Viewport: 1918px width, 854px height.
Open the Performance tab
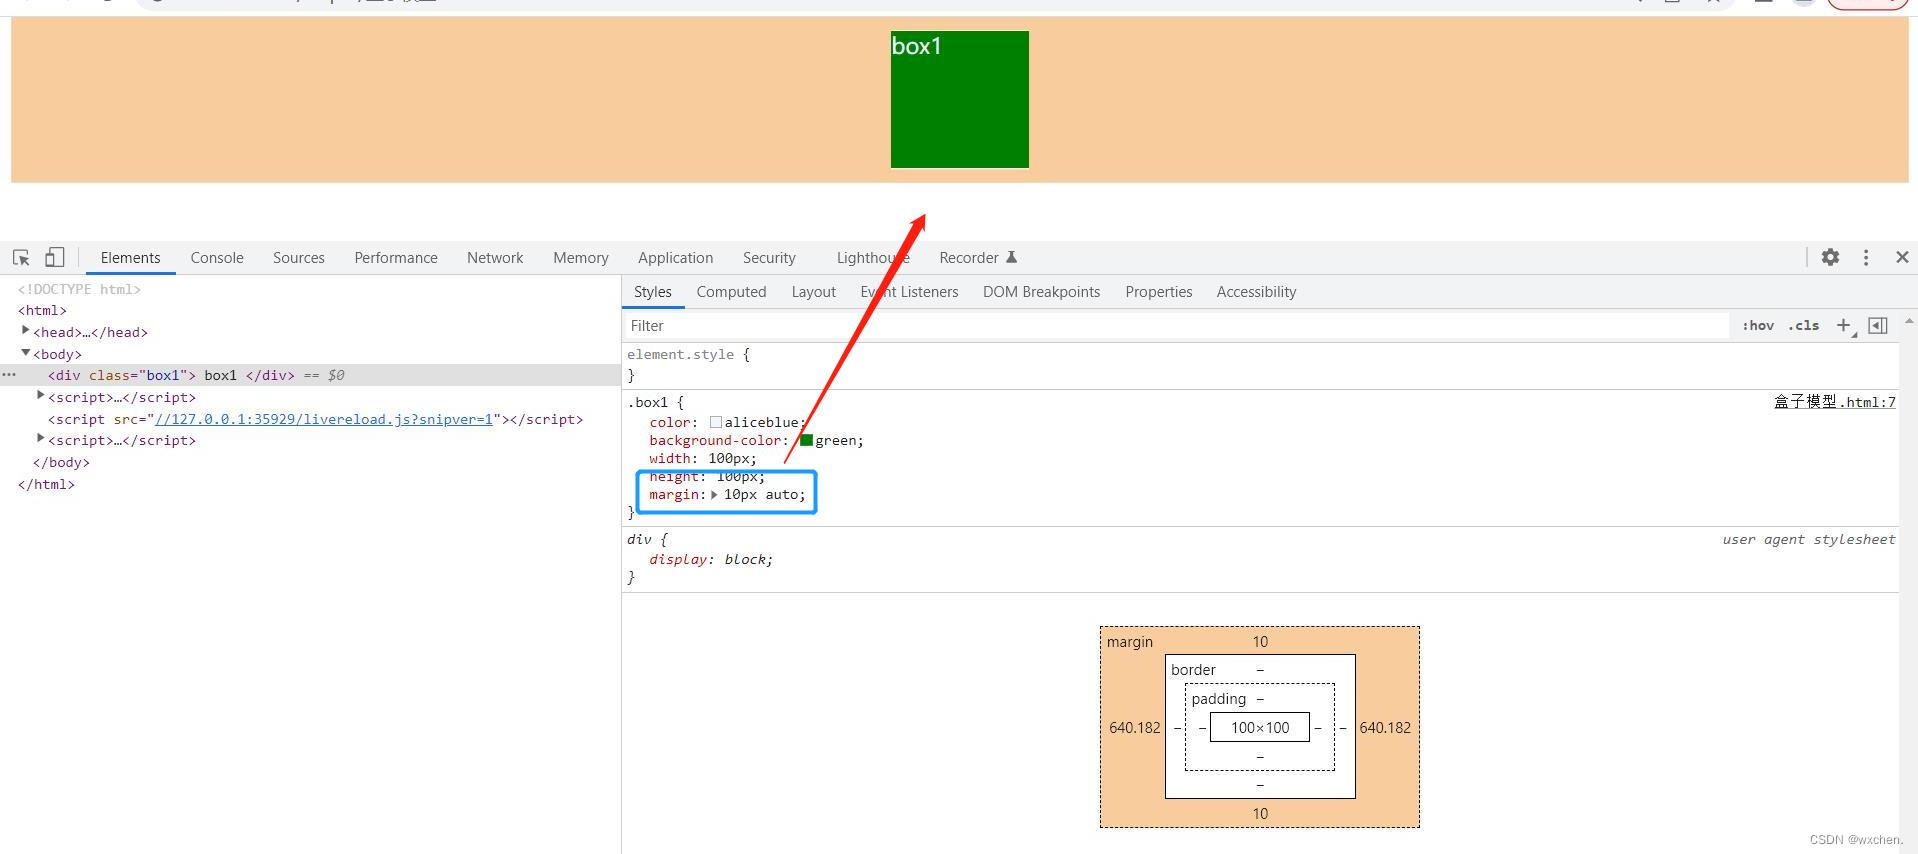pos(396,257)
